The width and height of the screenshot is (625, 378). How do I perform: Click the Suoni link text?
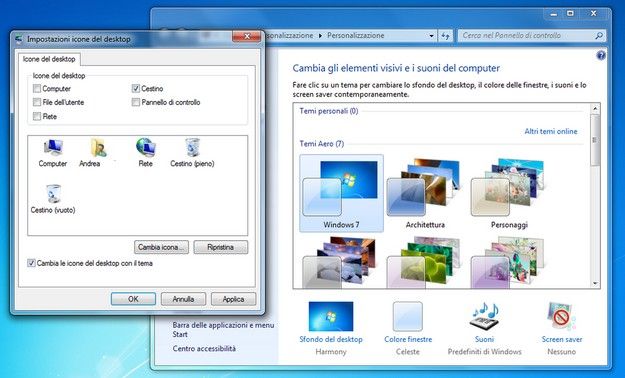click(x=484, y=339)
